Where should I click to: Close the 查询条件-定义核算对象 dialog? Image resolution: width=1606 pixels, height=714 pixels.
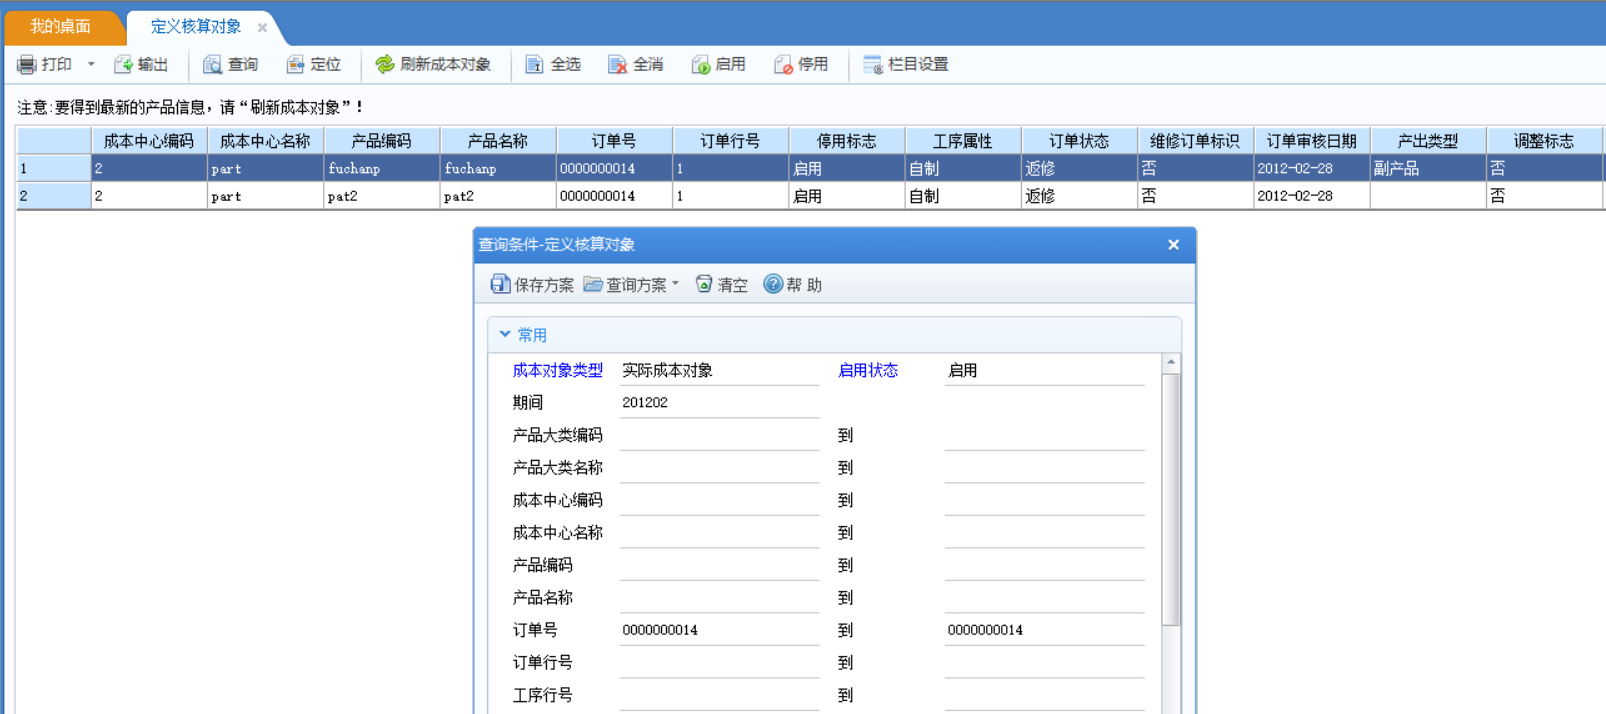tap(1173, 245)
